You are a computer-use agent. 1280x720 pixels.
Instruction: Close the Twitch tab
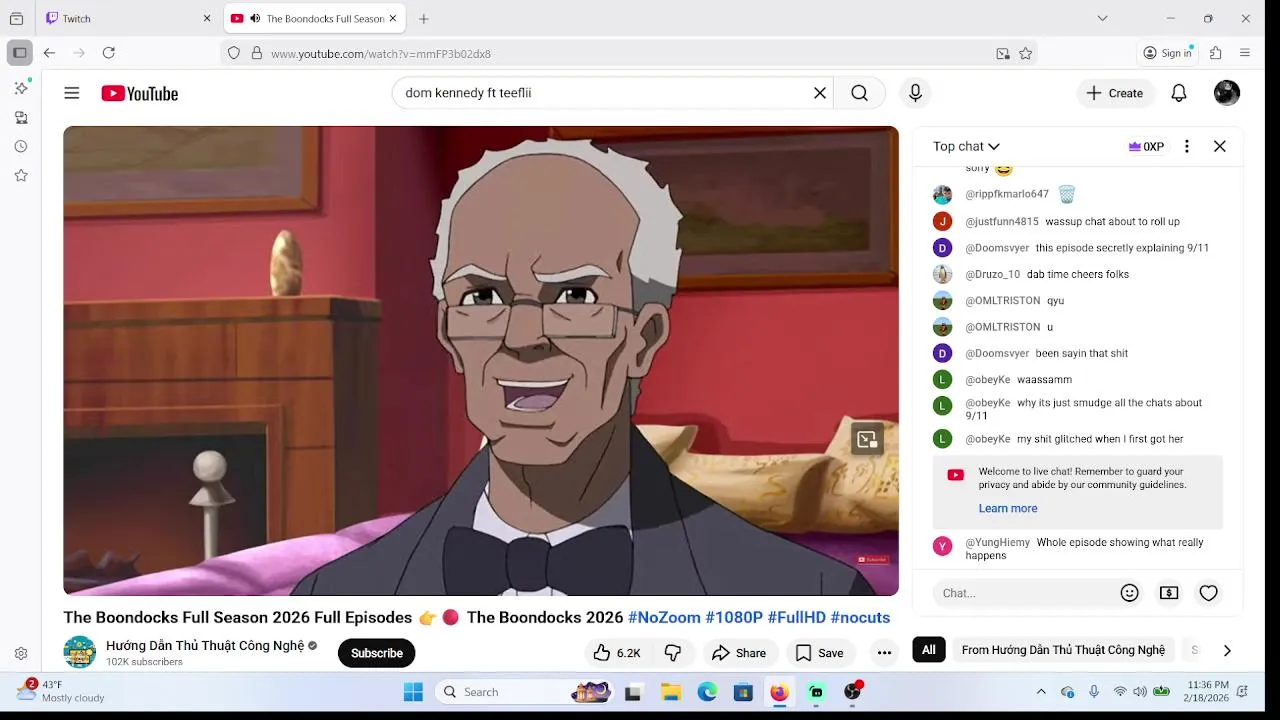pos(207,18)
